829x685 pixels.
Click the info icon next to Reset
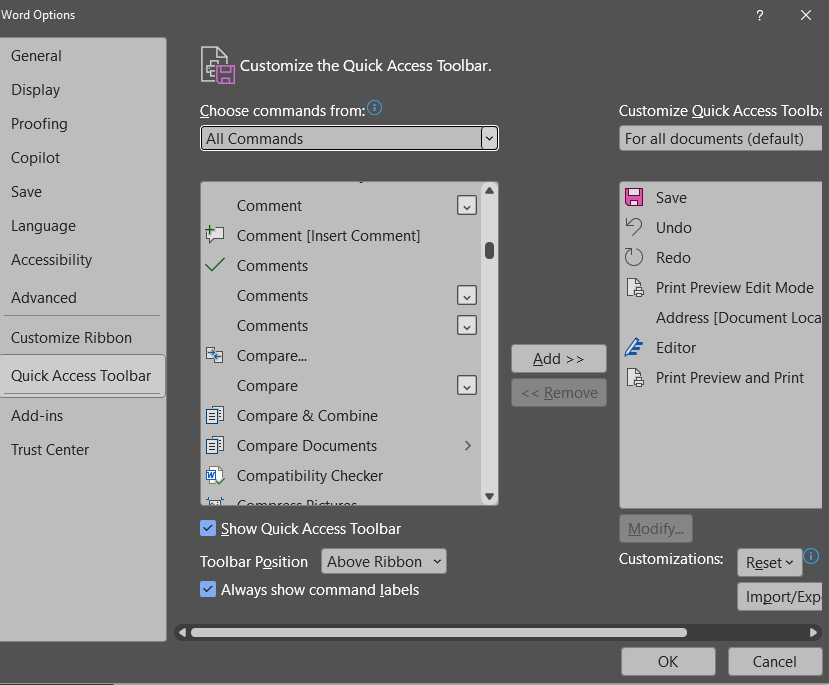click(811, 556)
